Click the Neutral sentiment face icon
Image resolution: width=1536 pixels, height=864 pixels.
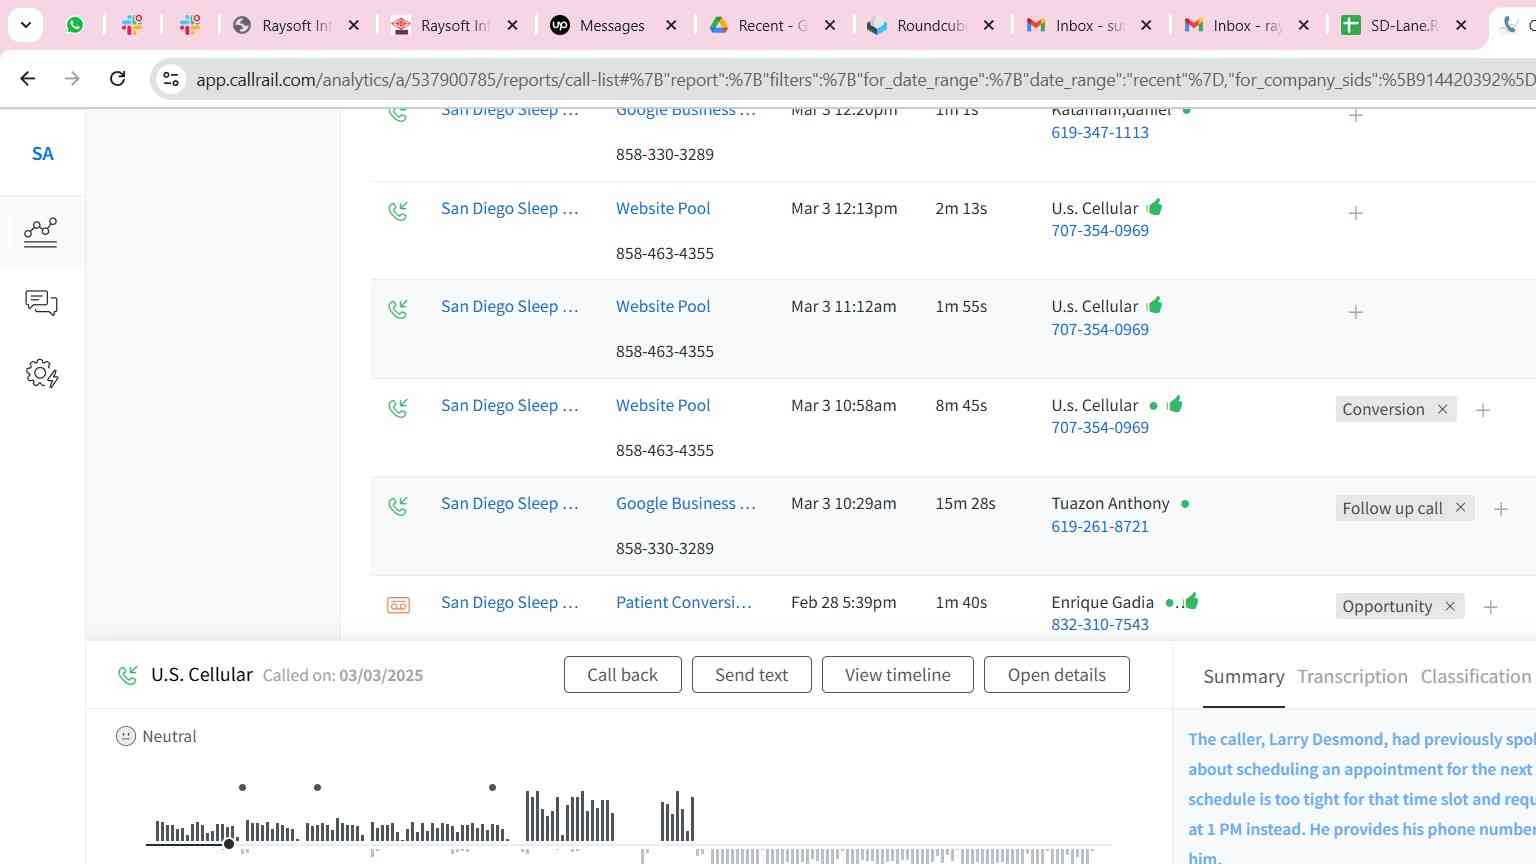[126, 736]
